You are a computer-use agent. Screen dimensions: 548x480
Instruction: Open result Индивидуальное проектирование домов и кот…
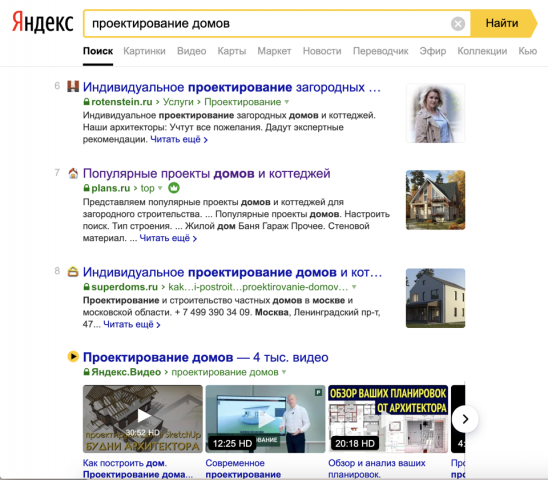coord(232,272)
